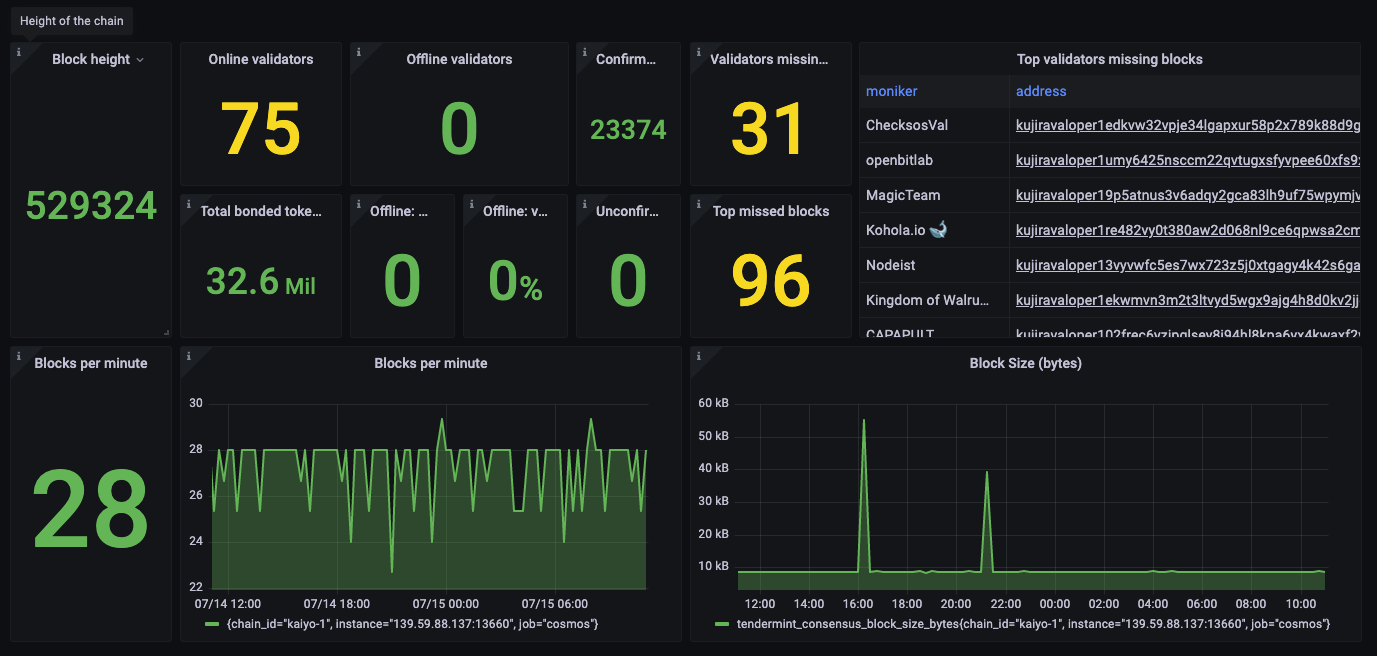
Task: Open info icon on Block height panel
Action: click(17, 49)
